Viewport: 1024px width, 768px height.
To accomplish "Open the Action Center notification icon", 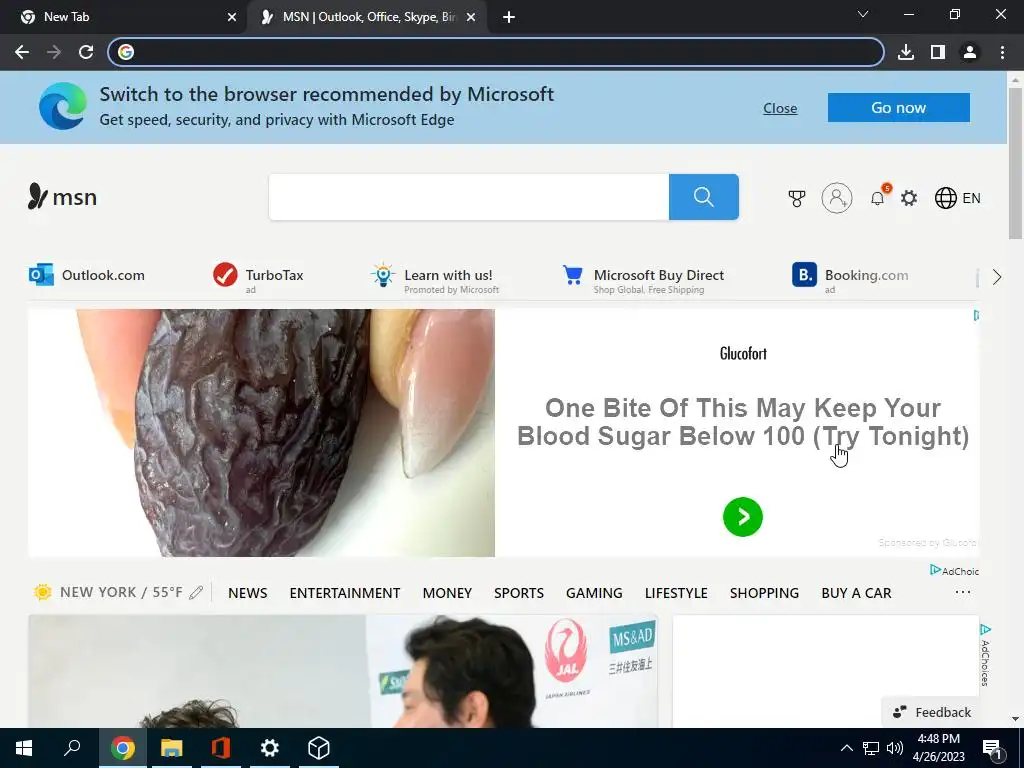I will (993, 748).
